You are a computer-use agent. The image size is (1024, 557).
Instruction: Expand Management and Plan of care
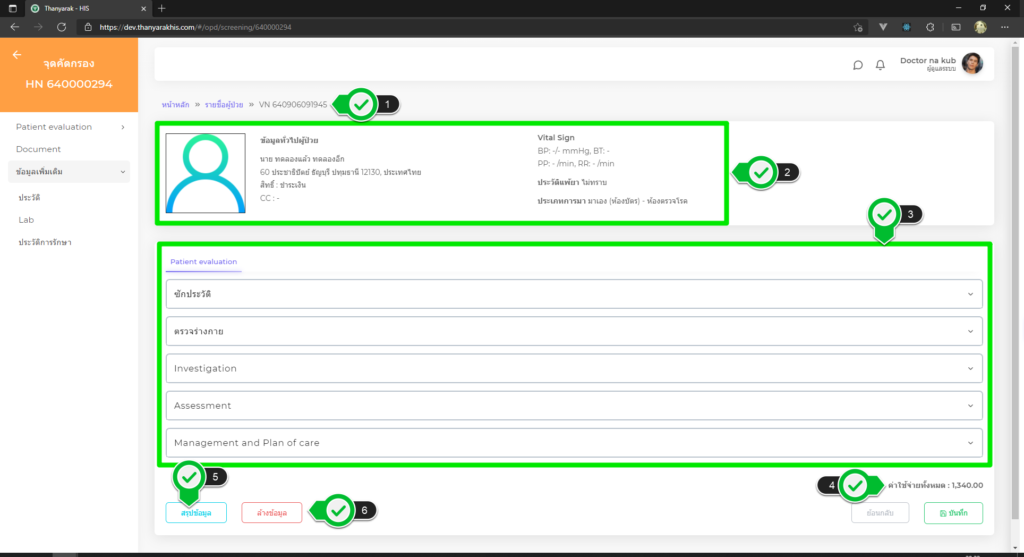click(573, 442)
